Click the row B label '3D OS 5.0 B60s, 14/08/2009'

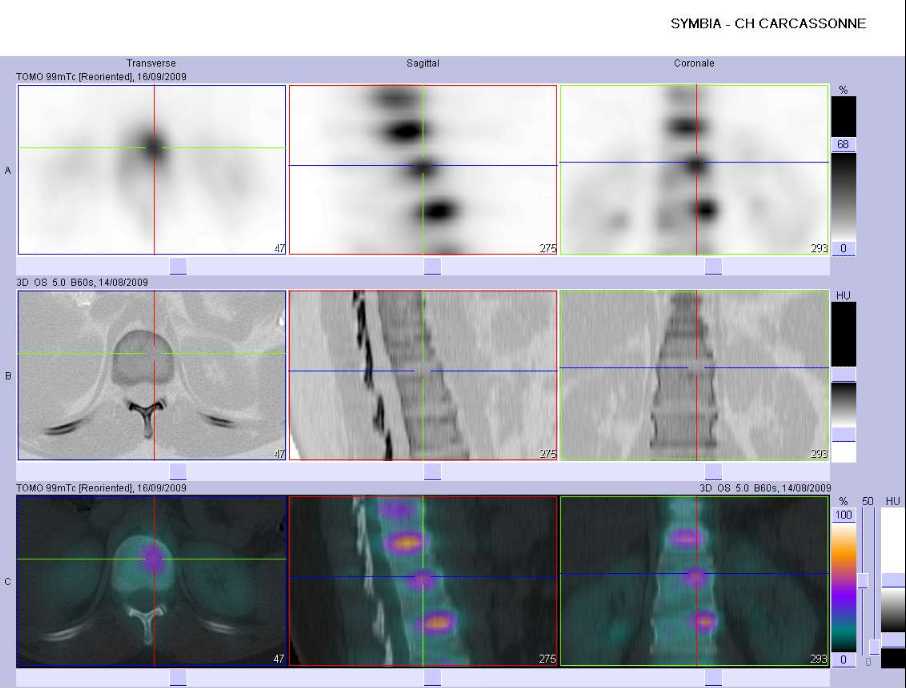point(82,282)
